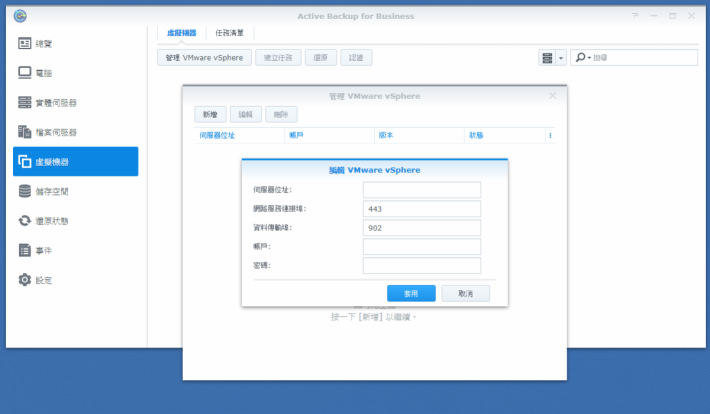Focus the web service port field showing 443

tap(422, 209)
